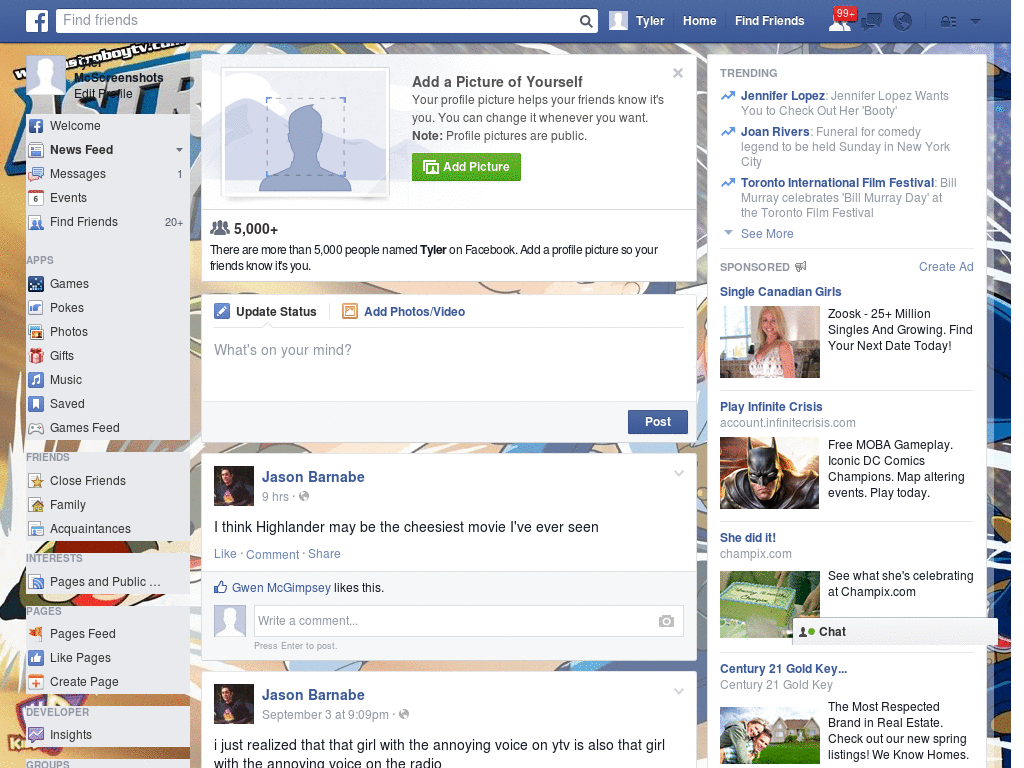This screenshot has width=1024, height=768.
Task: Click Create Ad link
Action: tap(946, 266)
